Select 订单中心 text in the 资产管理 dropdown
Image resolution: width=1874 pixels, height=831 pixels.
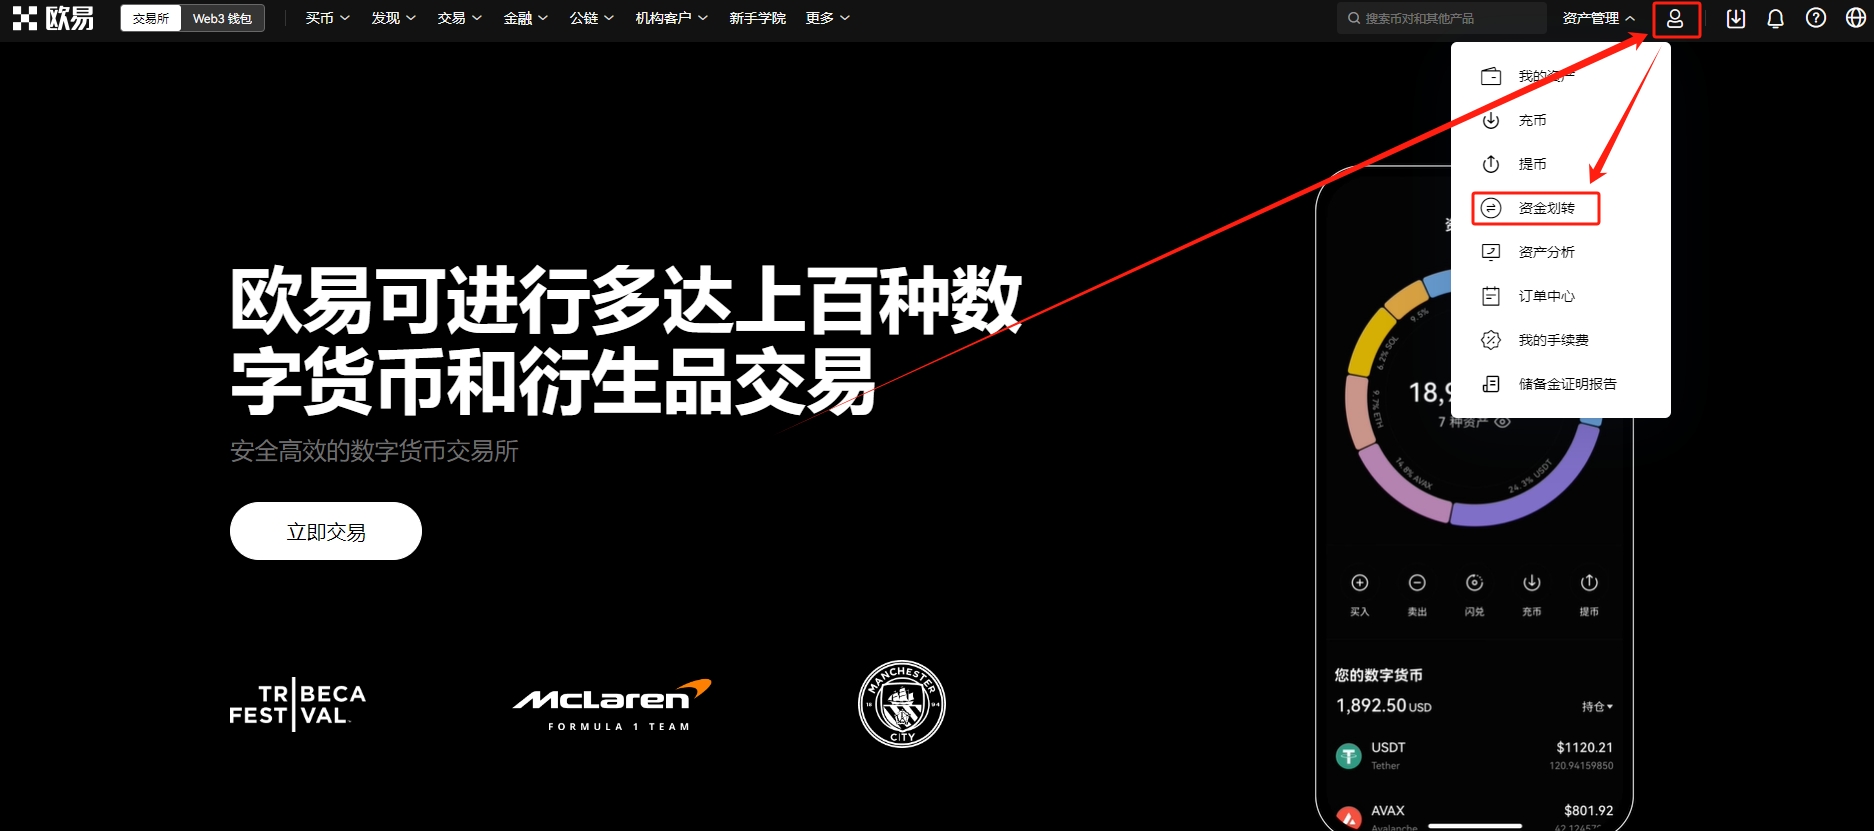[x=1546, y=296]
